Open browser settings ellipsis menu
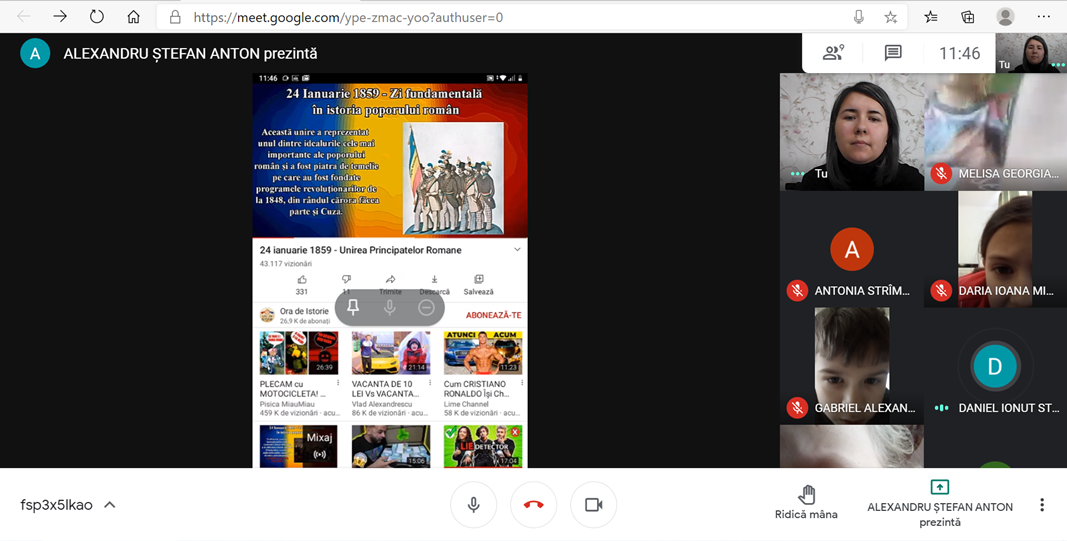The image size is (1067, 541). tap(1044, 17)
